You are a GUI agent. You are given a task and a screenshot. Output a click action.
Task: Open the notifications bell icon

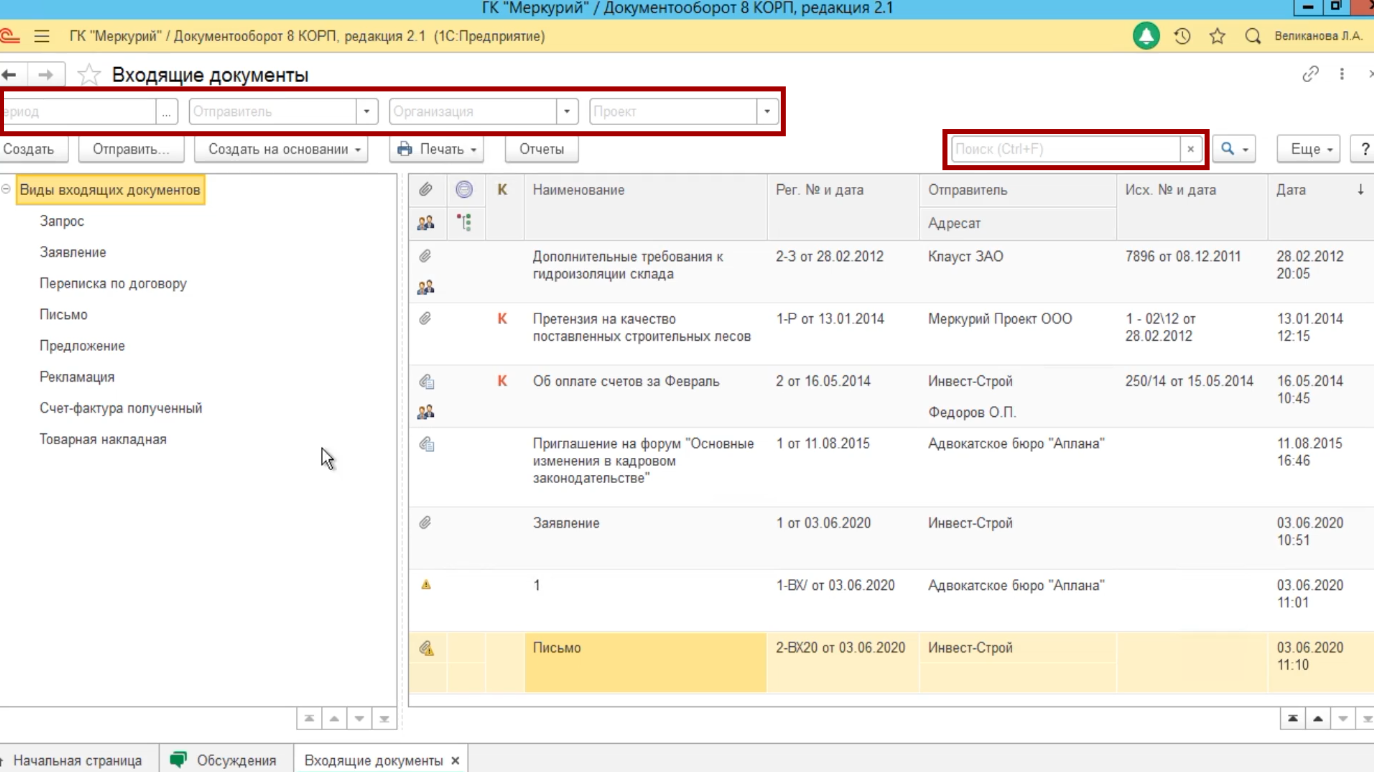(1146, 36)
